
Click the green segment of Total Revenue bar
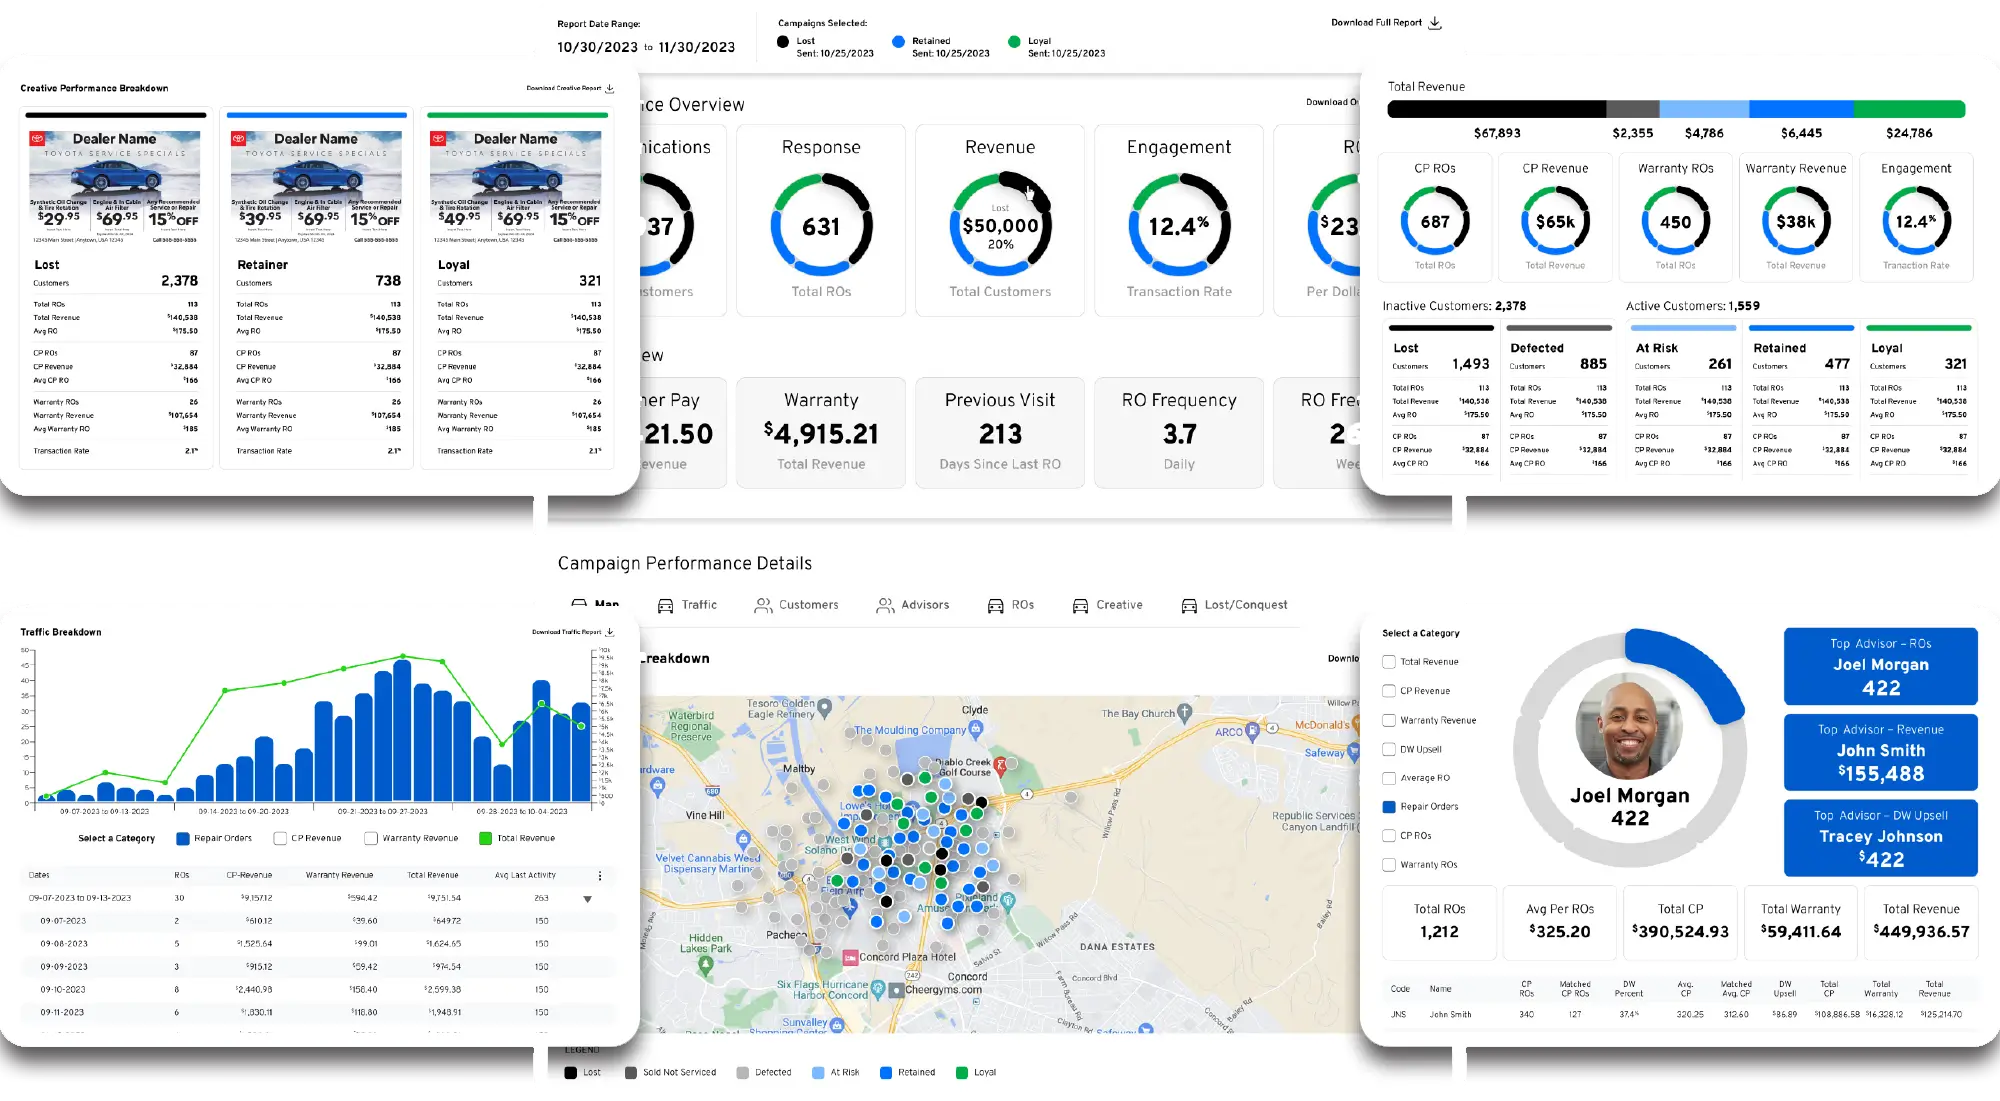[1909, 109]
